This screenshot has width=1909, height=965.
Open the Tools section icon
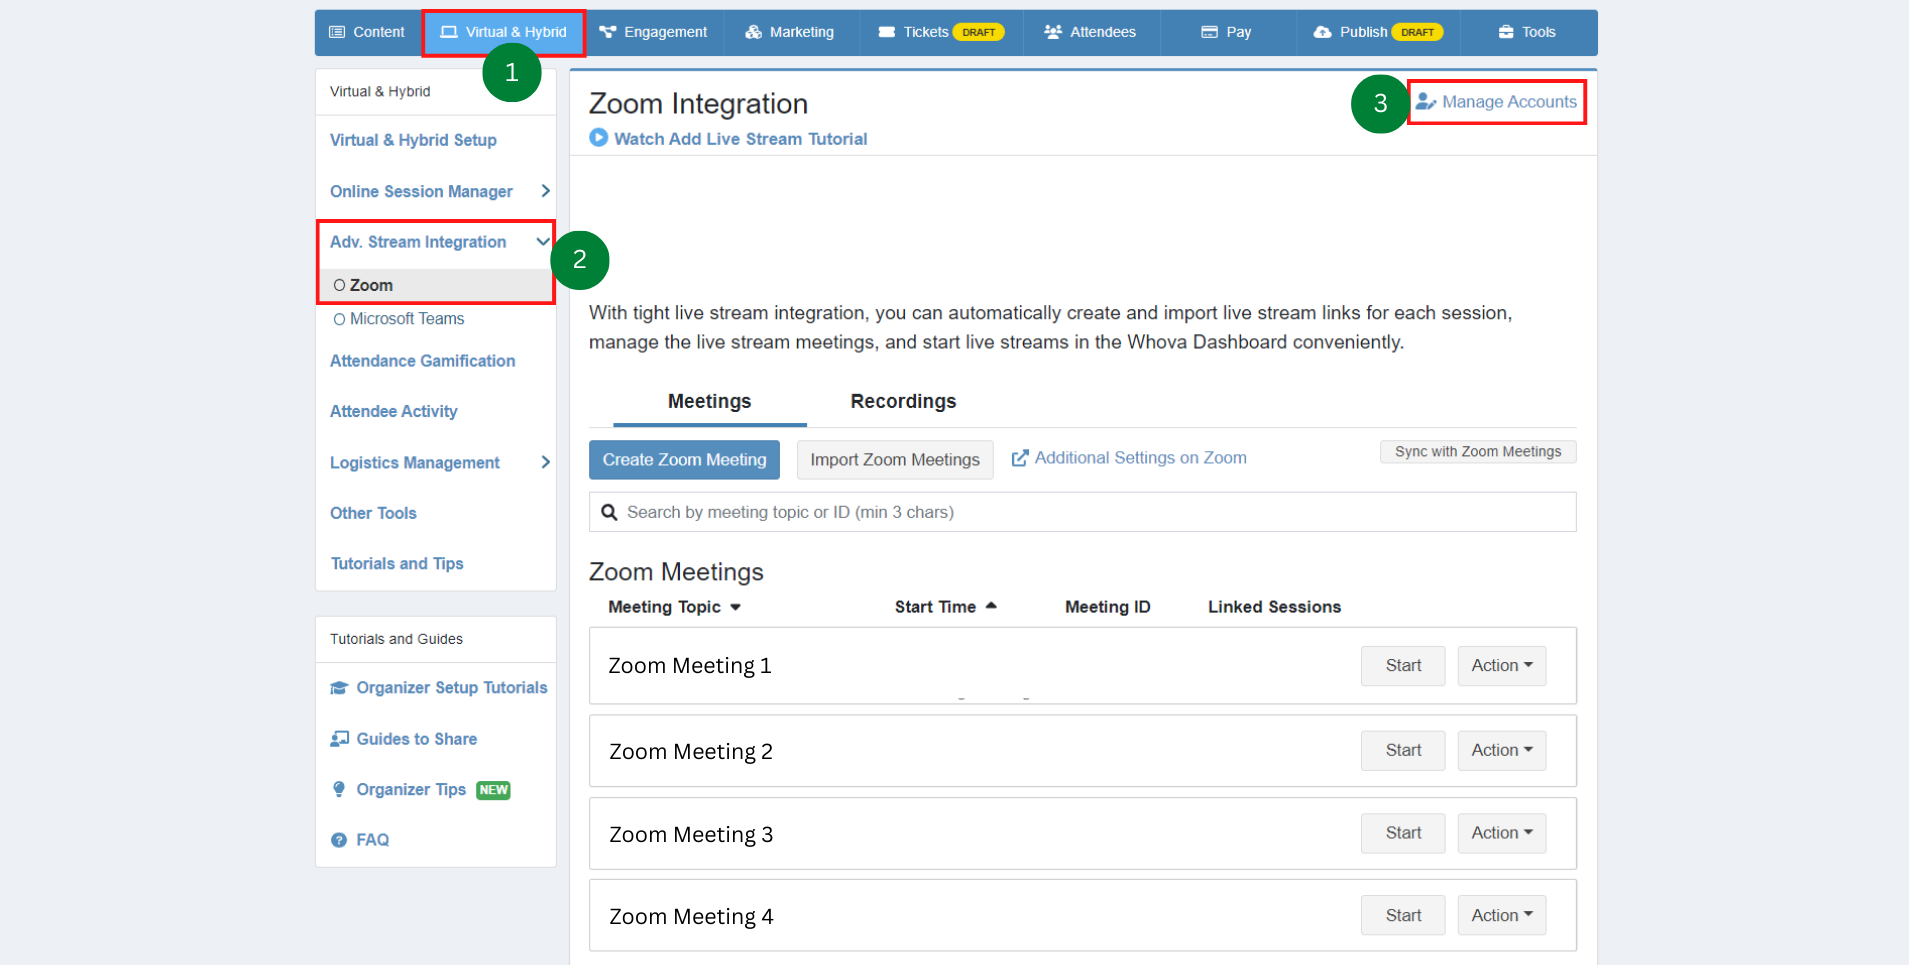(x=1508, y=31)
